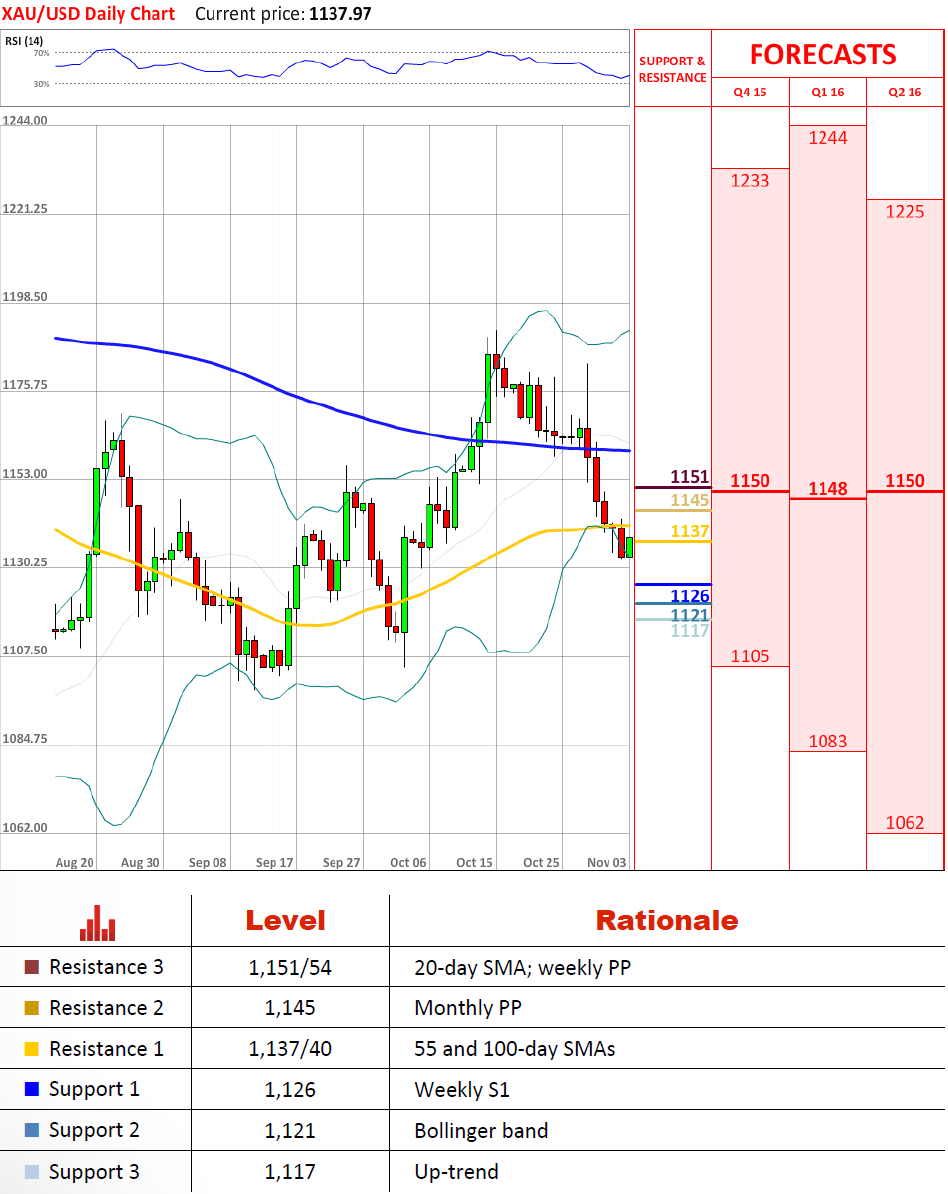Click the Support 2 steel blue color swatch

(x=31, y=1130)
